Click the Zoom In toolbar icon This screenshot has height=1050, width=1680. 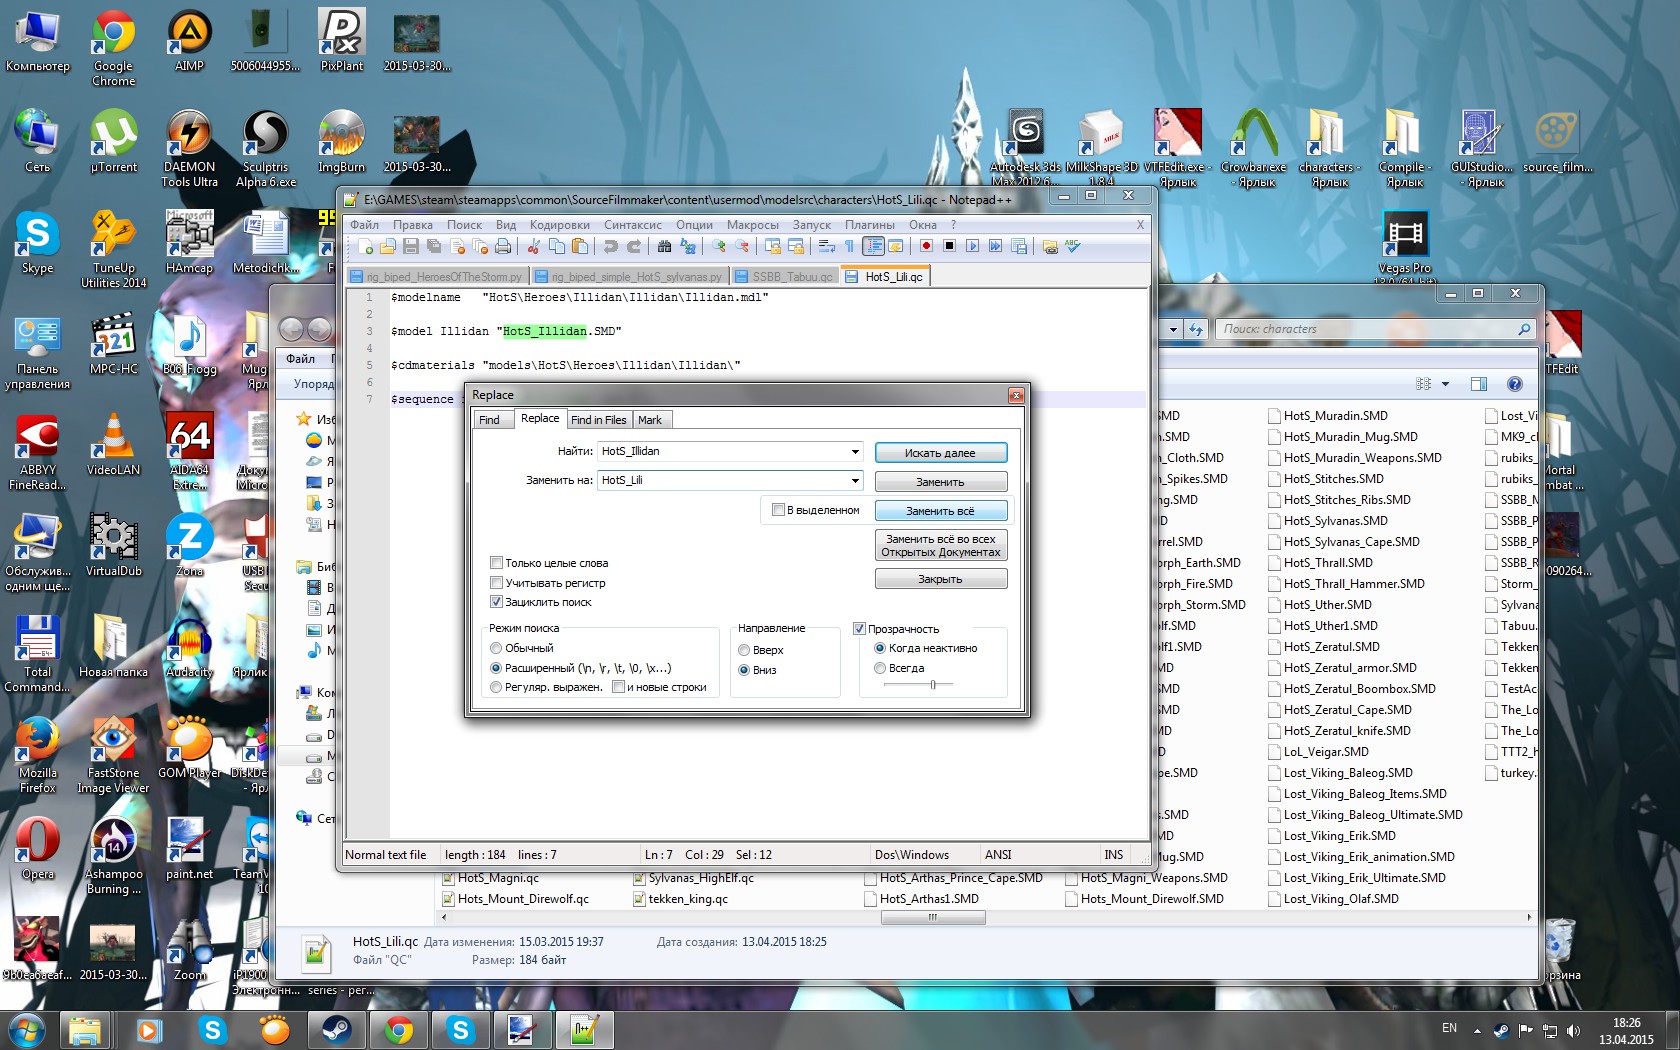pyautogui.click(x=718, y=246)
